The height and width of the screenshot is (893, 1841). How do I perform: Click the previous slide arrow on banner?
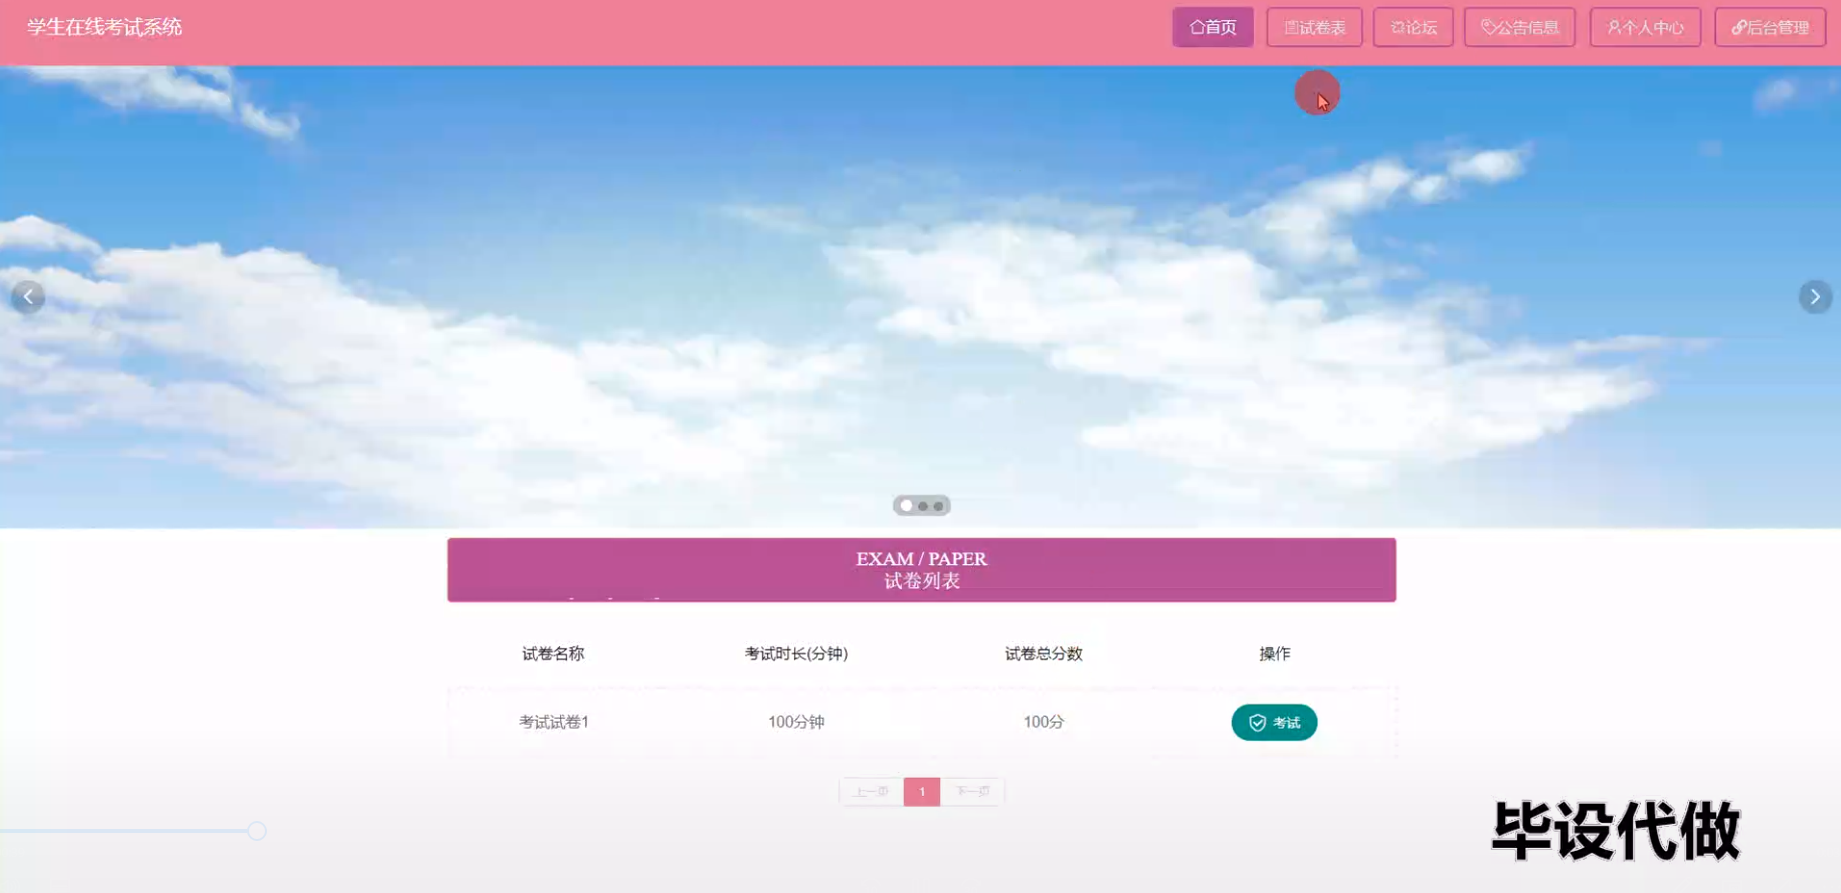[28, 296]
